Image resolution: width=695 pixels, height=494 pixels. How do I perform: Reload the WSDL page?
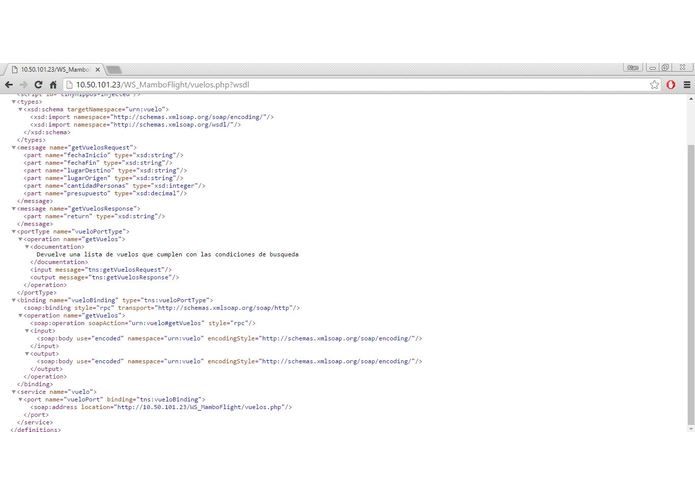tap(38, 85)
